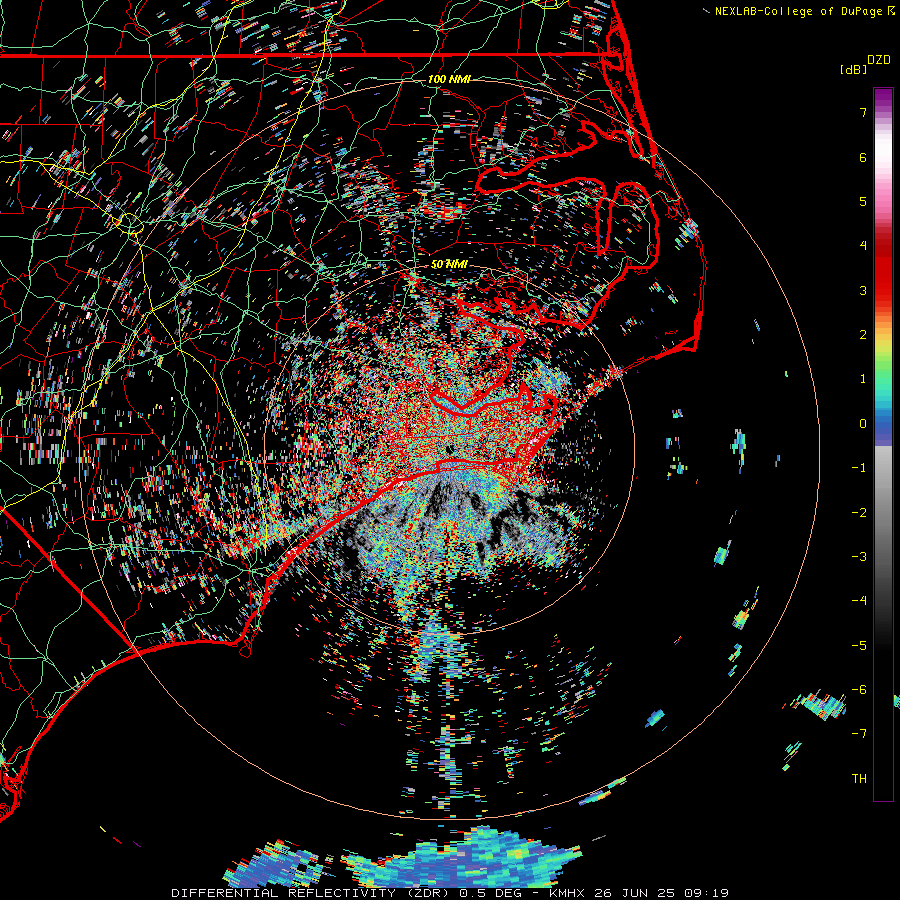Click the DZD product label above the scale

pyautogui.click(x=879, y=60)
